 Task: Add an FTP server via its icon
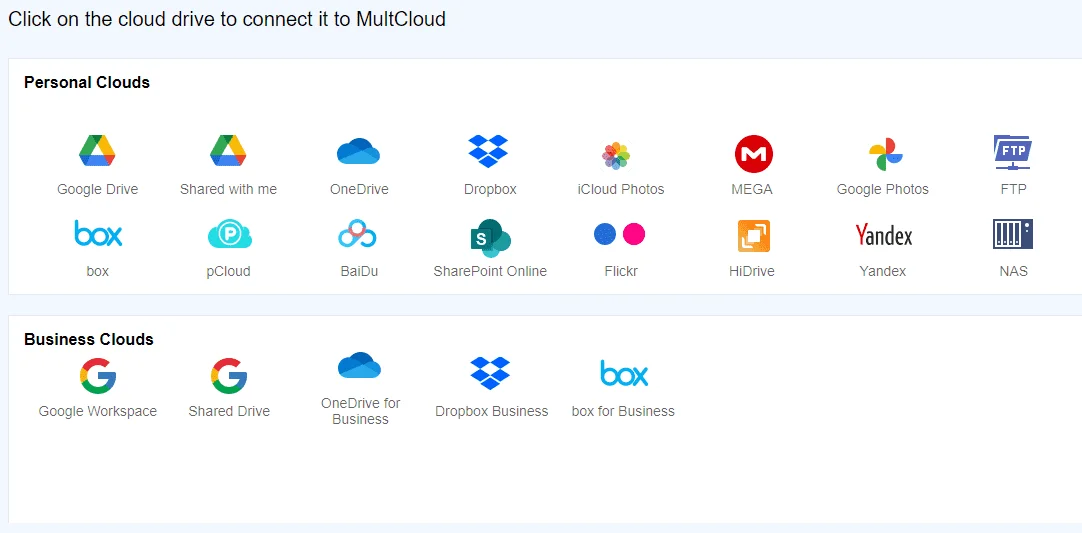[x=1013, y=153]
